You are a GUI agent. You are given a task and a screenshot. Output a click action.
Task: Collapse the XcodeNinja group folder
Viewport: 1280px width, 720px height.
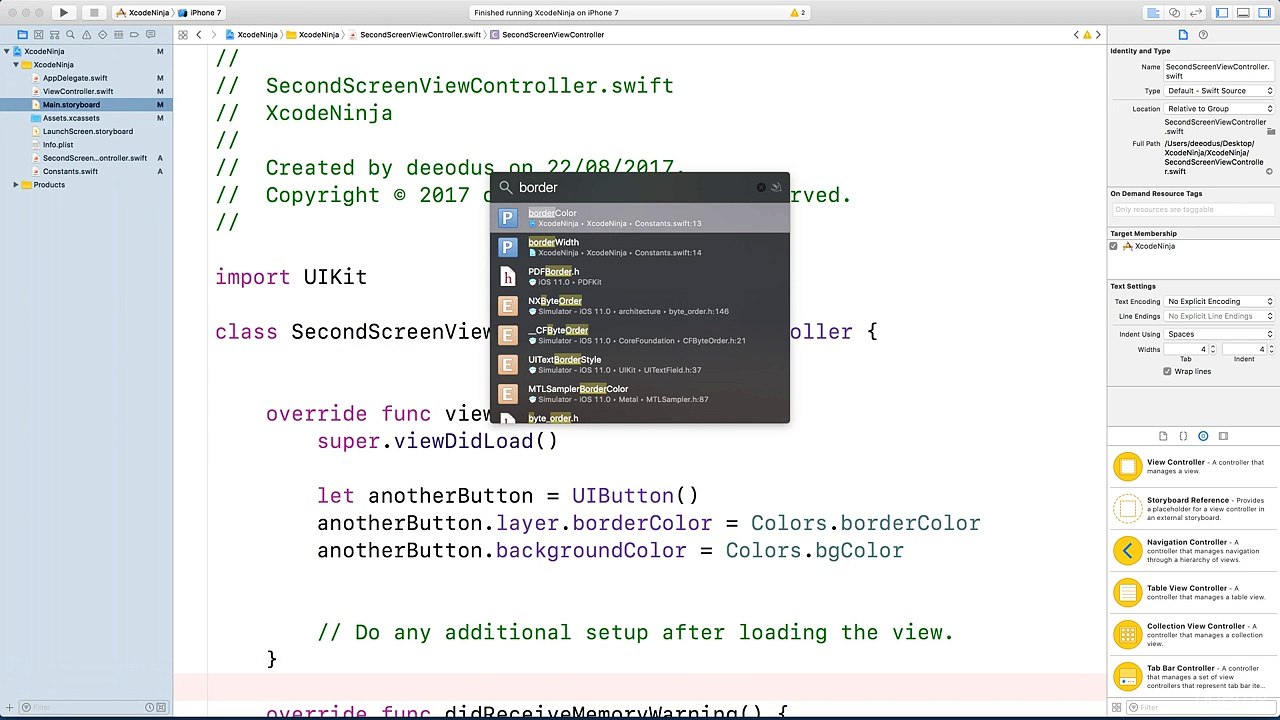16,65
